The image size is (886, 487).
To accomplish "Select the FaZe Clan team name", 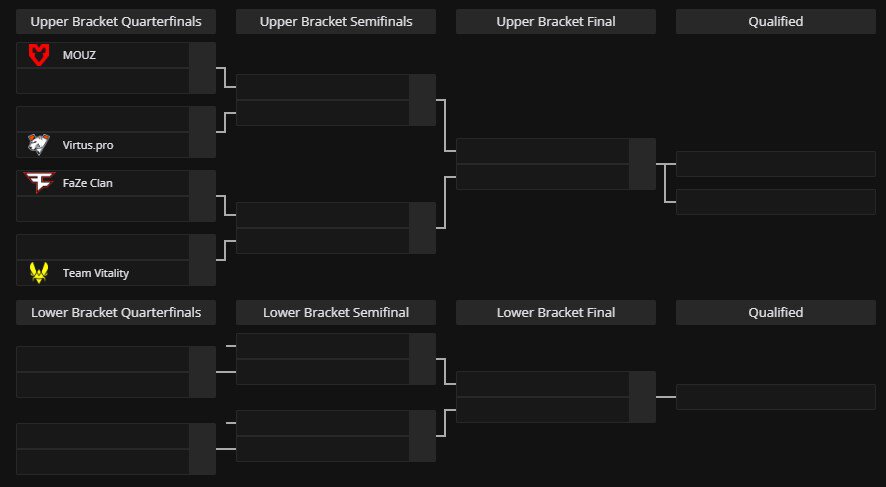I will click(88, 183).
